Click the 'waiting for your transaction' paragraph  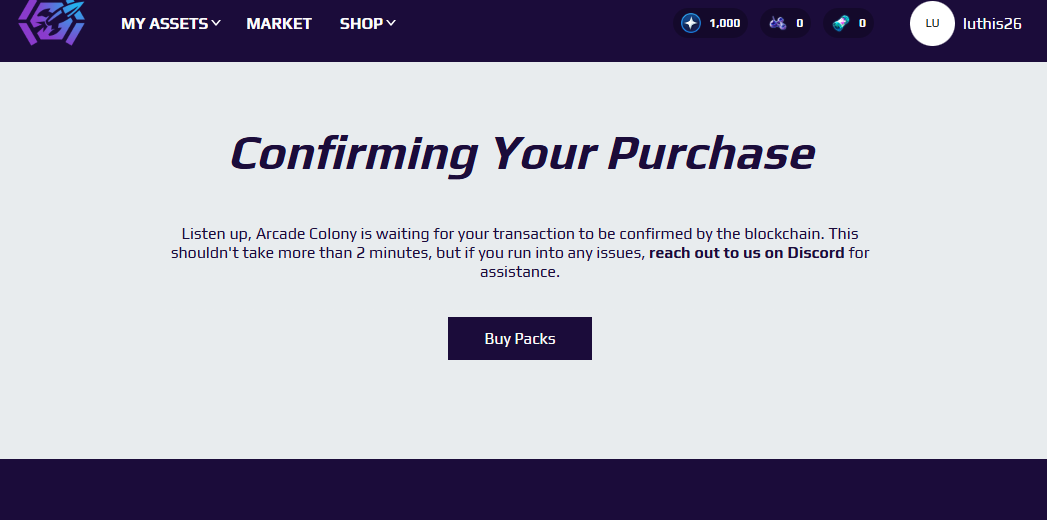pos(520,253)
